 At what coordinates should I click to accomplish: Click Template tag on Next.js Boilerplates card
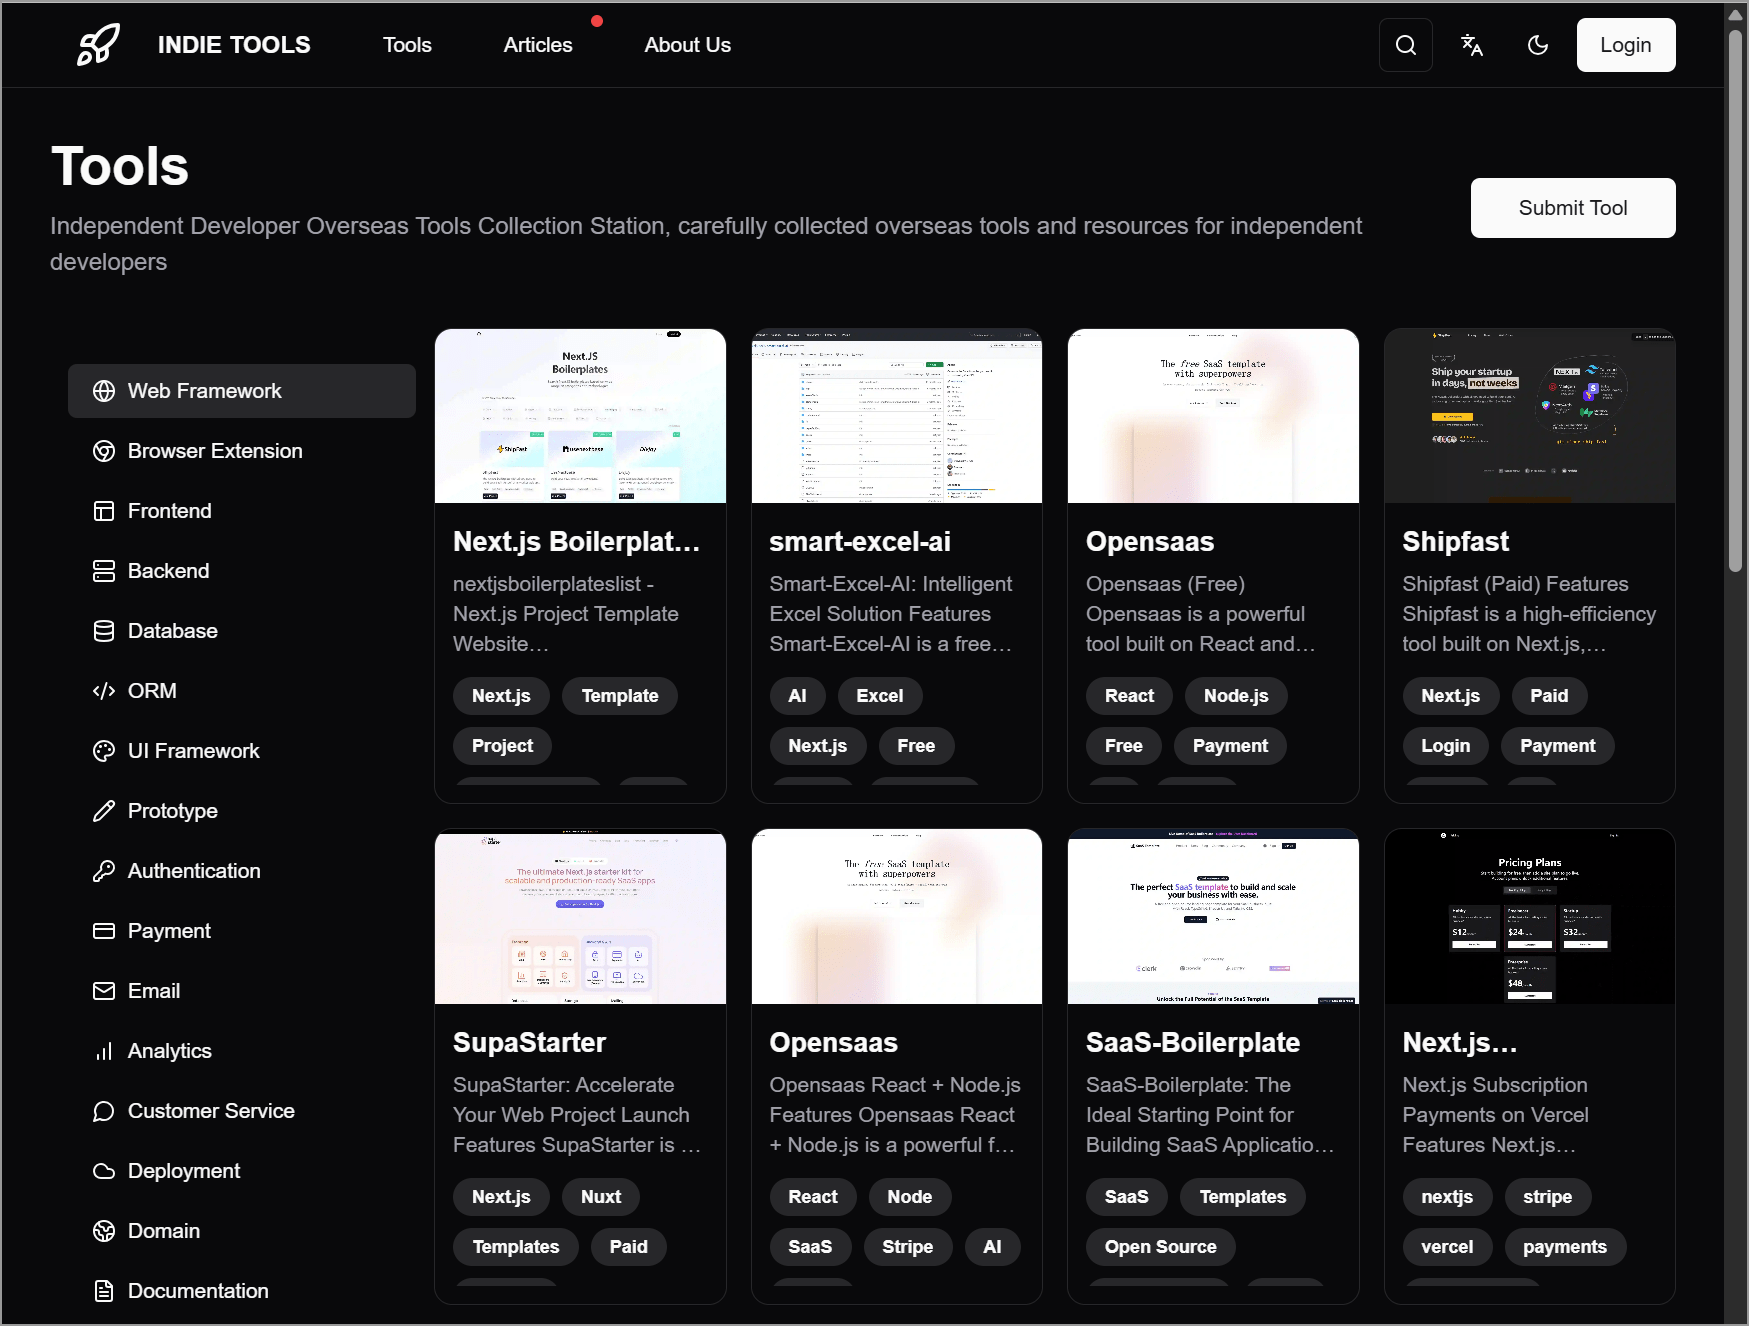click(620, 696)
